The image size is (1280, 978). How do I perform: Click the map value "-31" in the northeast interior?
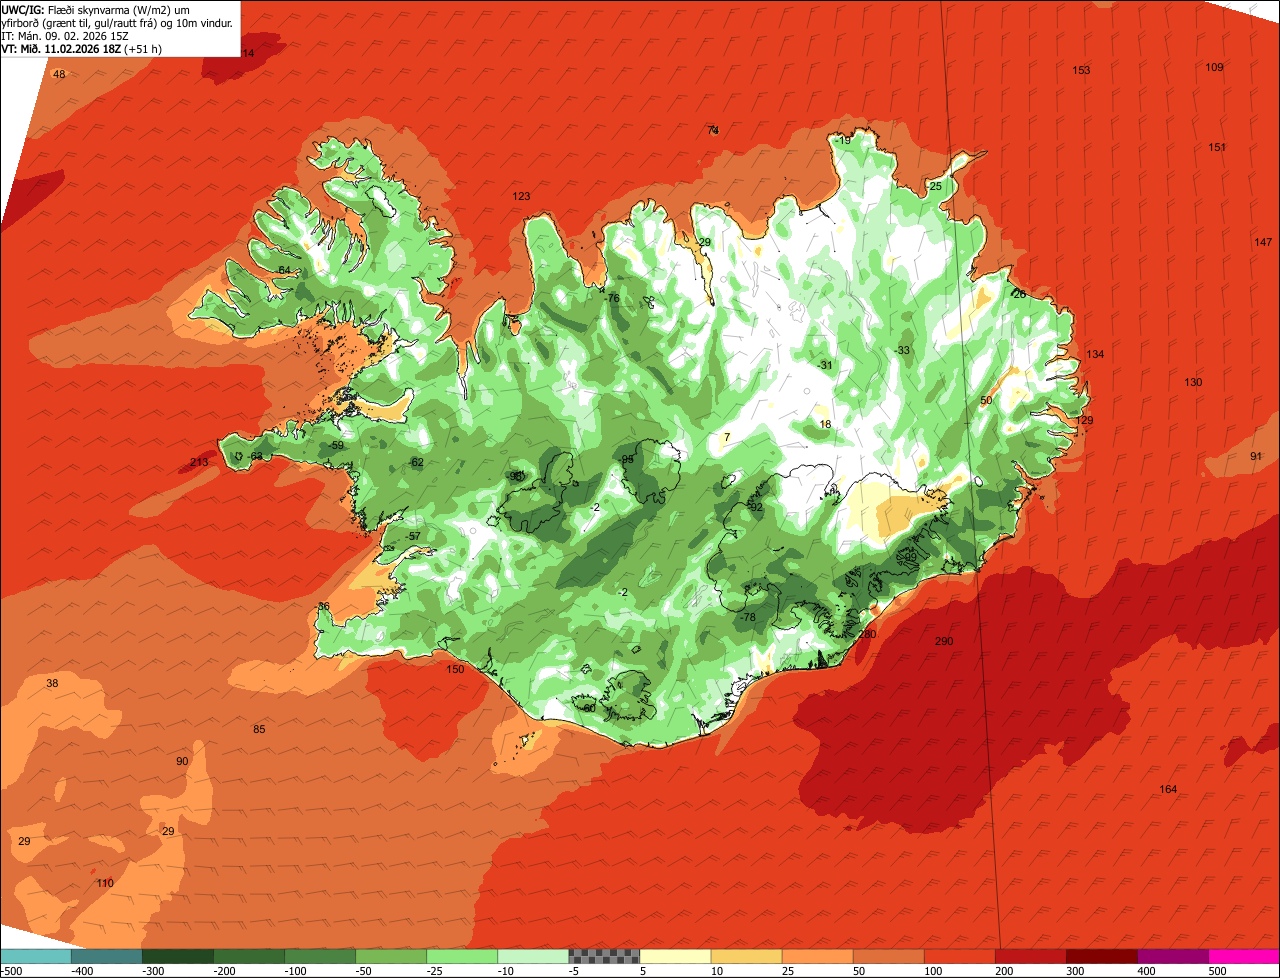[824, 365]
